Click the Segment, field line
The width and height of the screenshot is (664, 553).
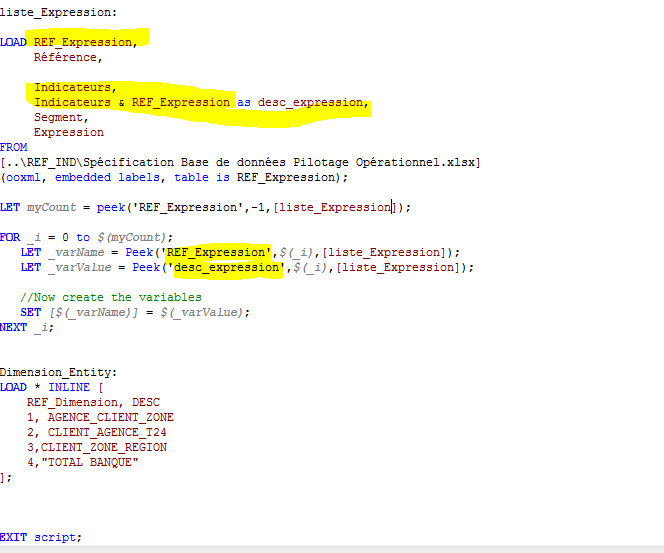tap(61, 117)
